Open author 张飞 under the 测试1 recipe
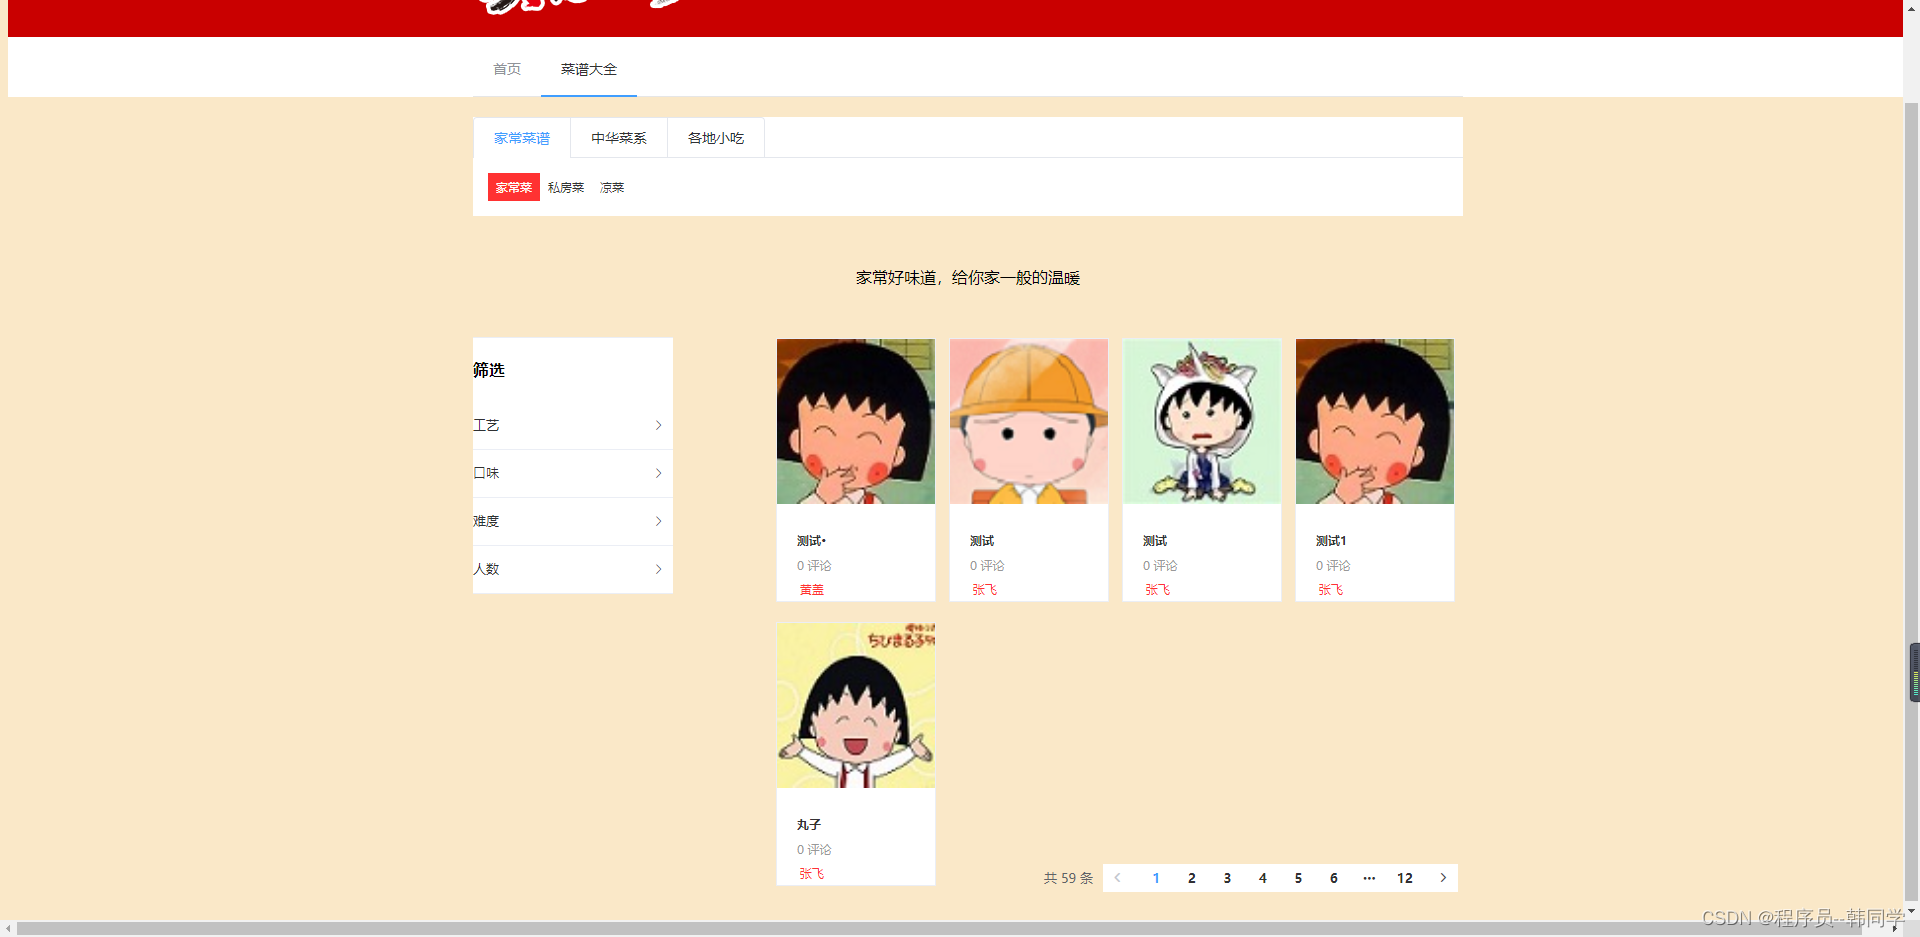This screenshot has width=1920, height=937. (1331, 590)
